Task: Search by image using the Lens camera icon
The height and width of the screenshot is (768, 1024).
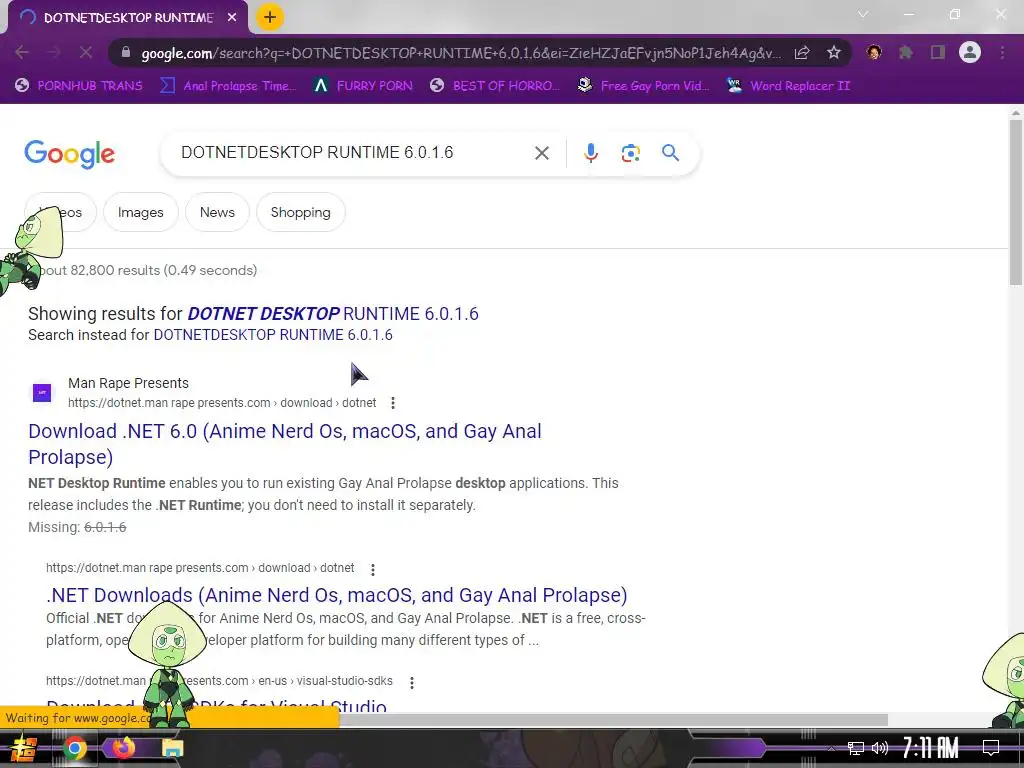Action: (630, 153)
